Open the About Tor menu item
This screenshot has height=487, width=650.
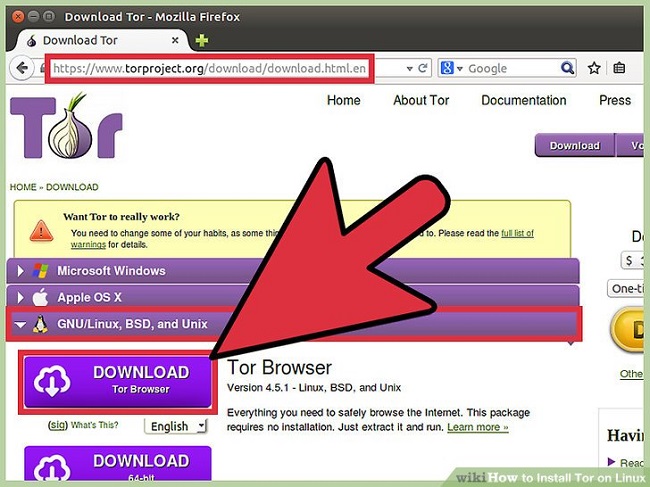click(421, 100)
